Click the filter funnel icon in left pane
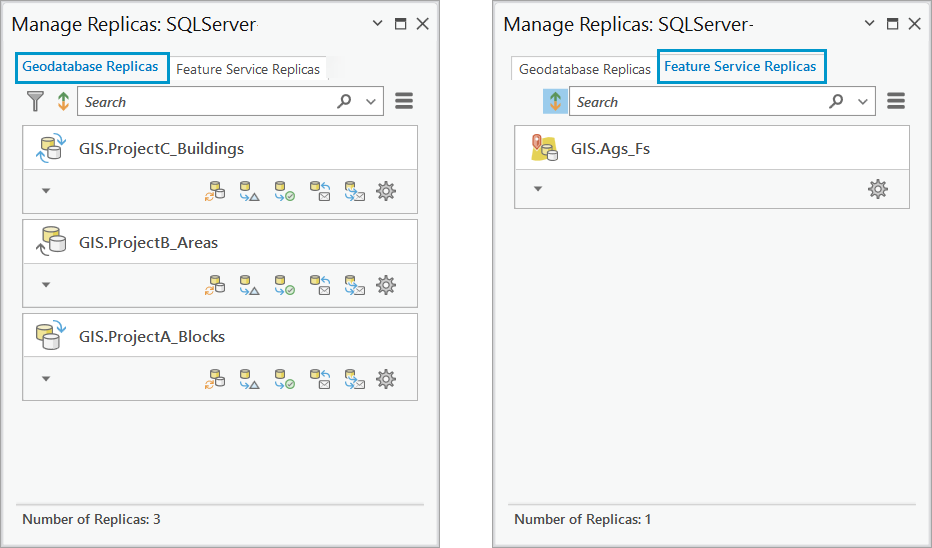 (x=36, y=101)
